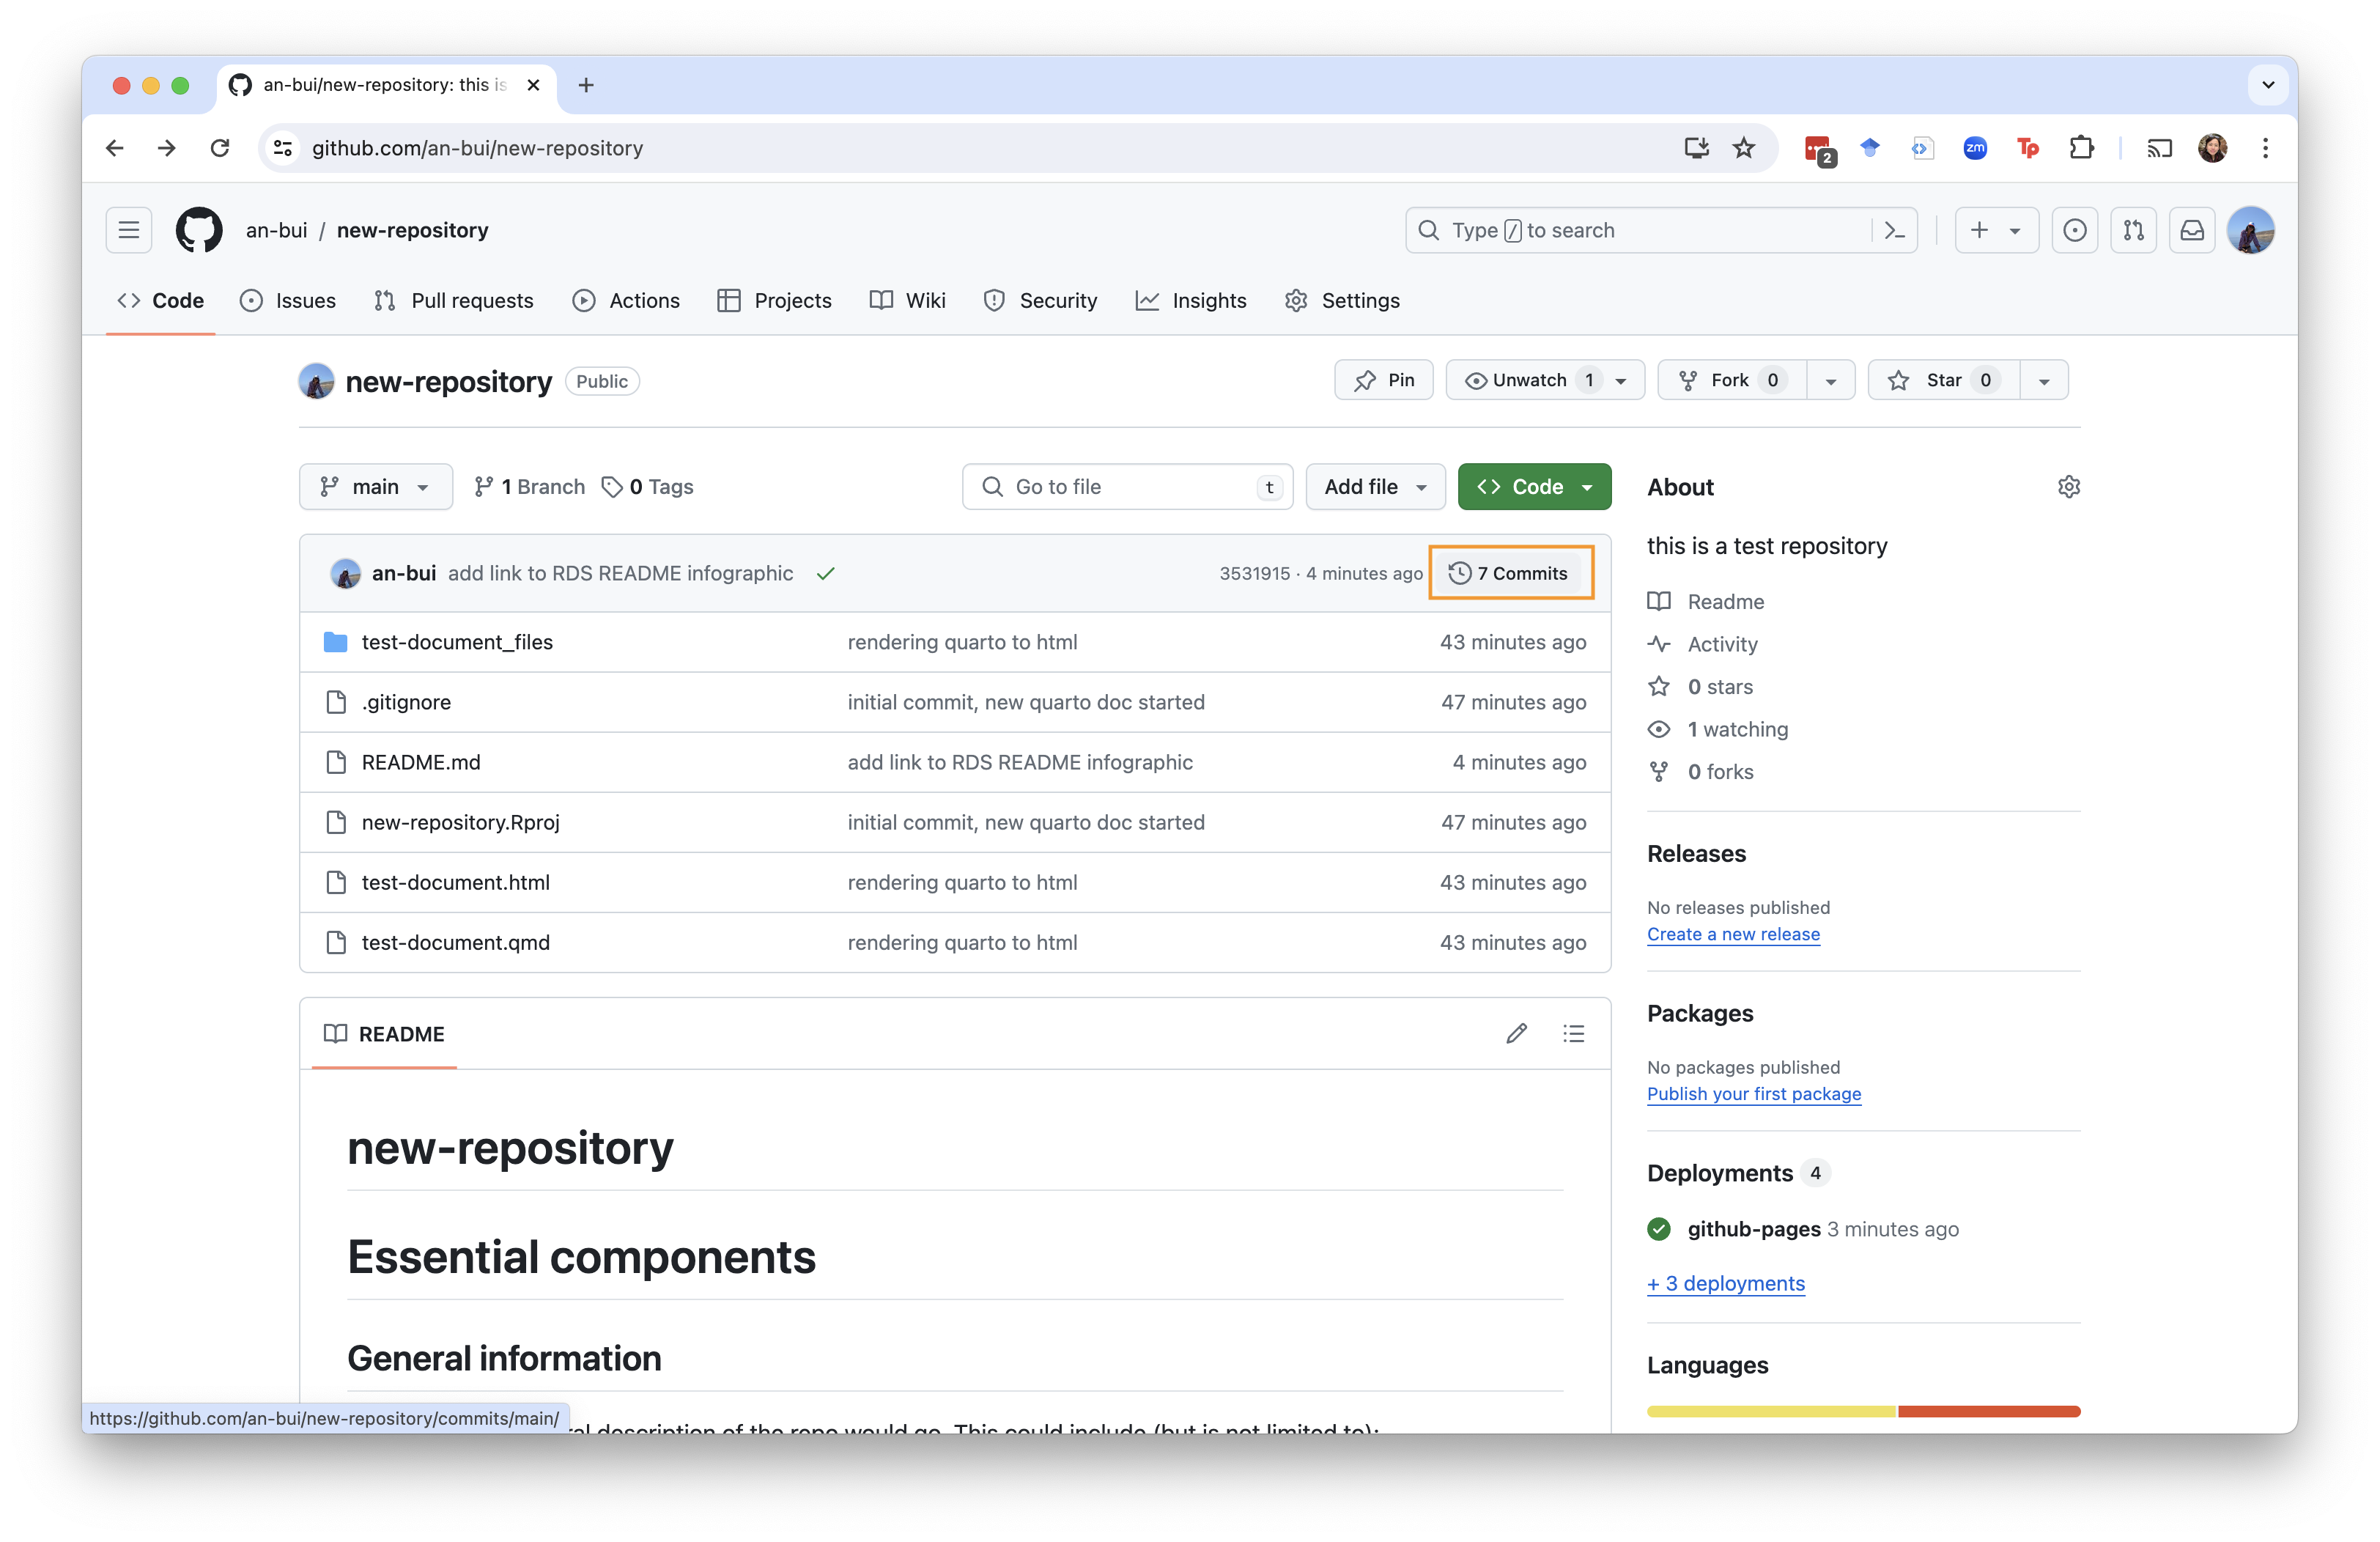2380x1542 pixels.
Task: Click the About settings gear icon
Action: [x=2068, y=487]
